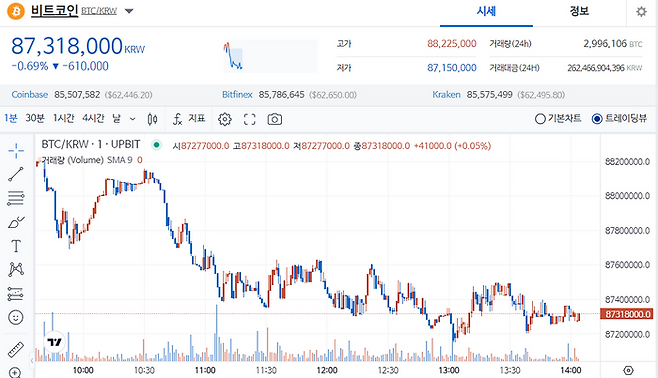
Task: Expand the 날 interval dropdown chevron
Action: [x=133, y=119]
